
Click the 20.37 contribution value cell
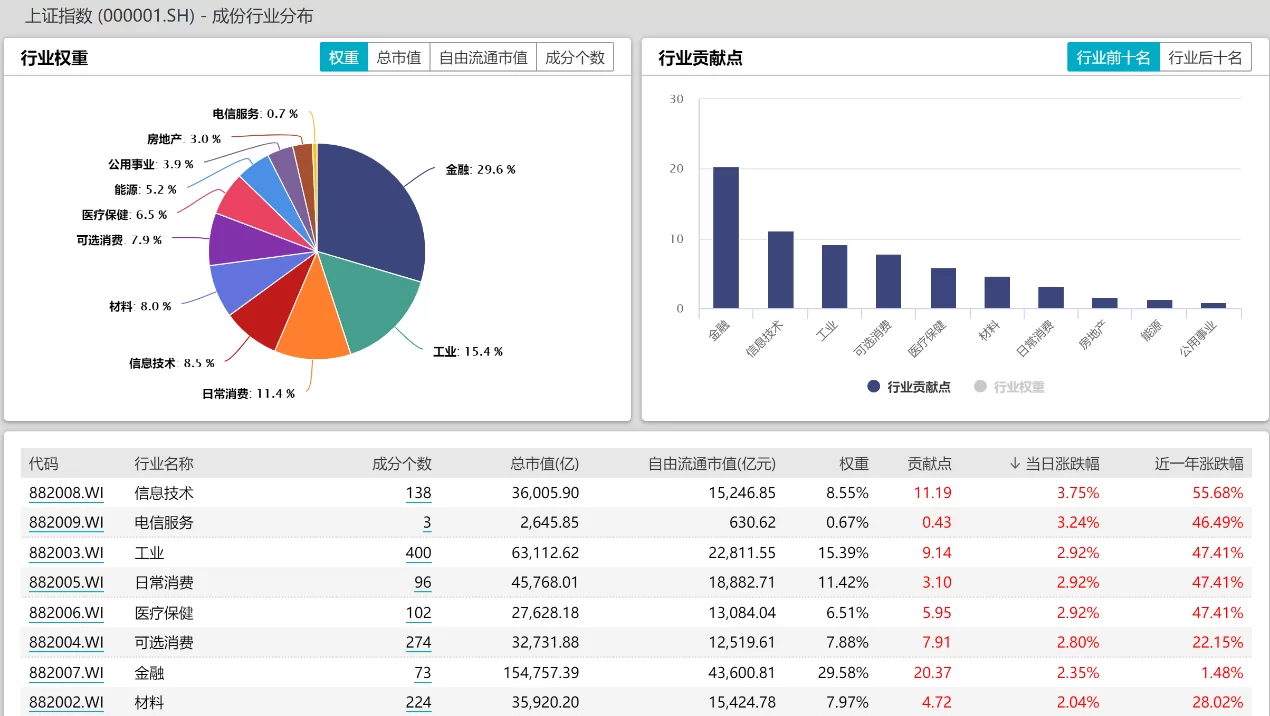pyautogui.click(x=932, y=673)
